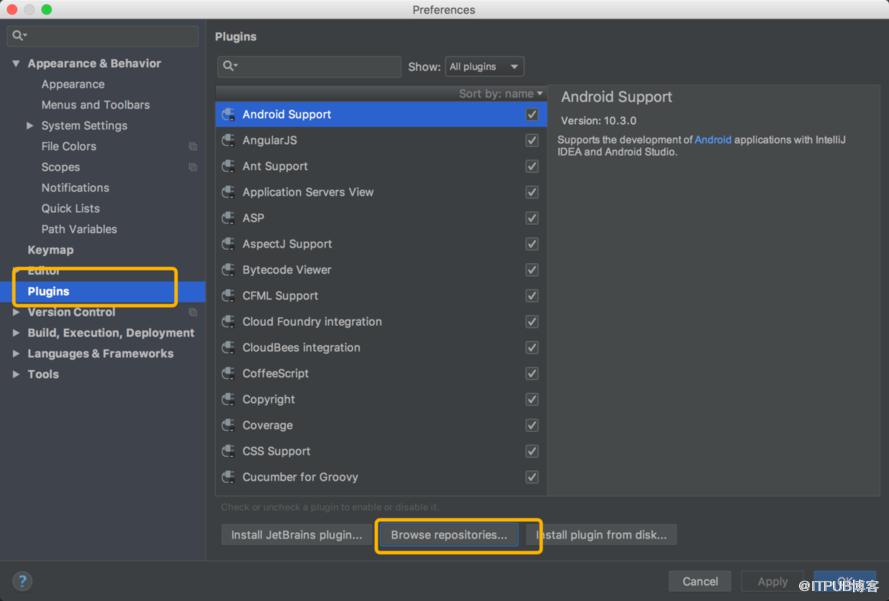Click the Android Support plugin icon

coord(228,115)
